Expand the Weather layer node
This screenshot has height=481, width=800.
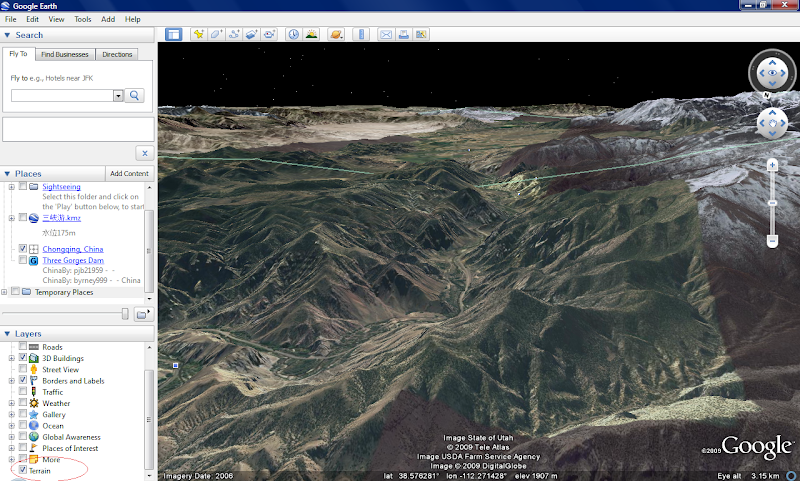tap(11, 403)
